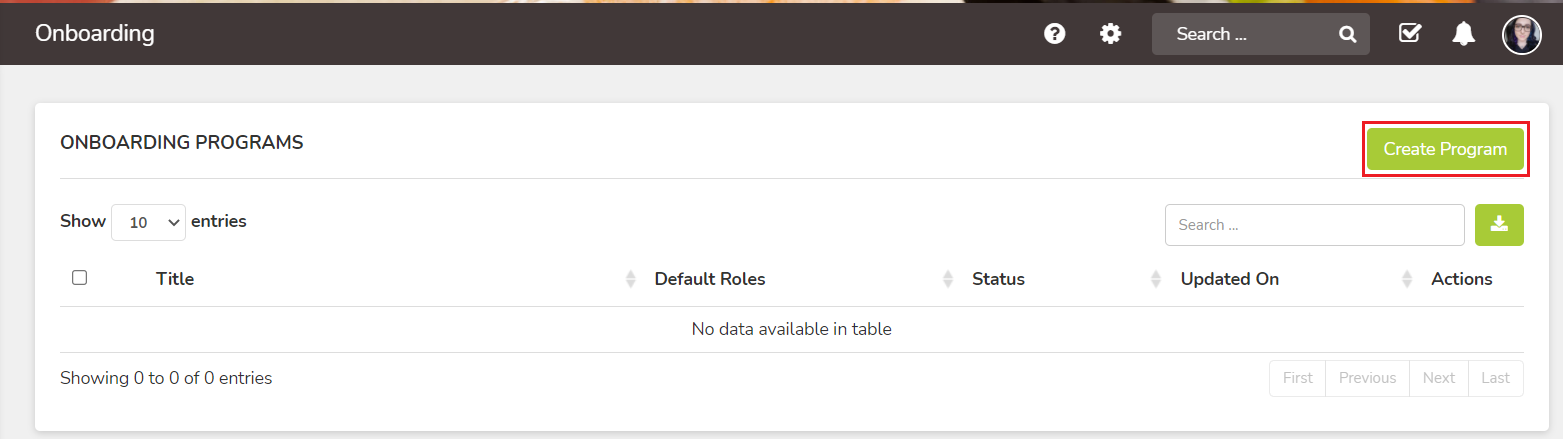Open the settings gear icon
This screenshot has width=1563, height=439.
click(1110, 34)
